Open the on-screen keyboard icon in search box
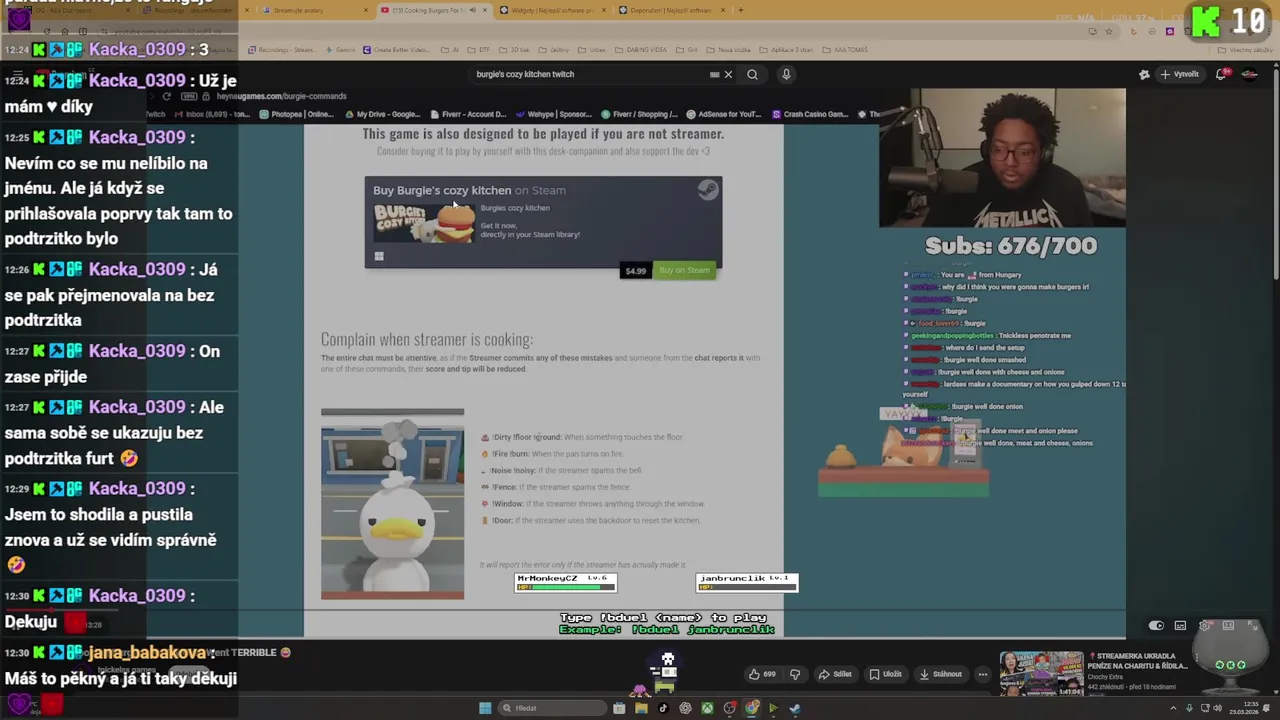Image resolution: width=1280 pixels, height=720 pixels. pos(714,74)
